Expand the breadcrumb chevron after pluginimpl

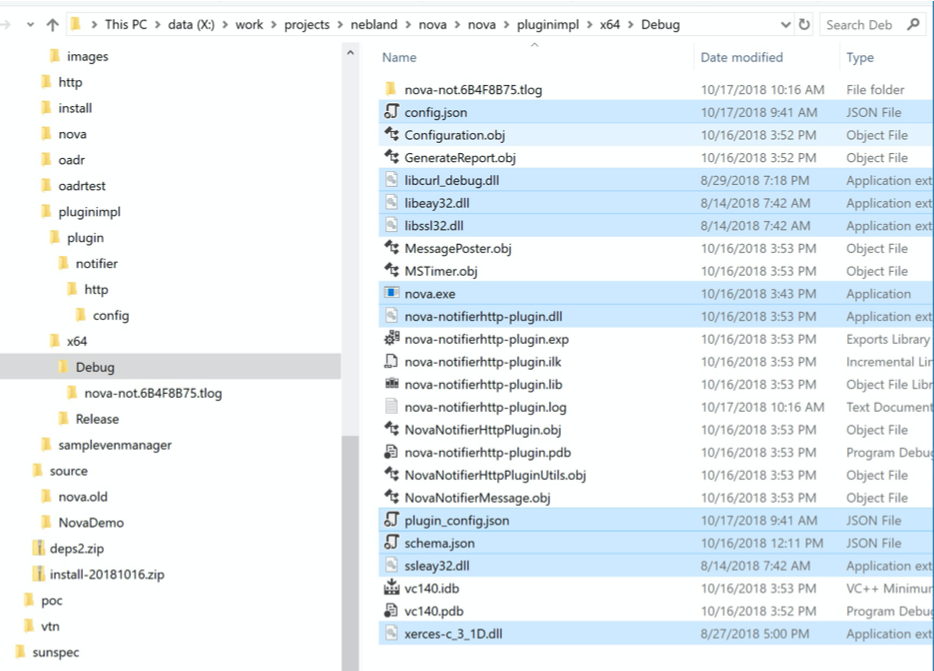pos(590,25)
